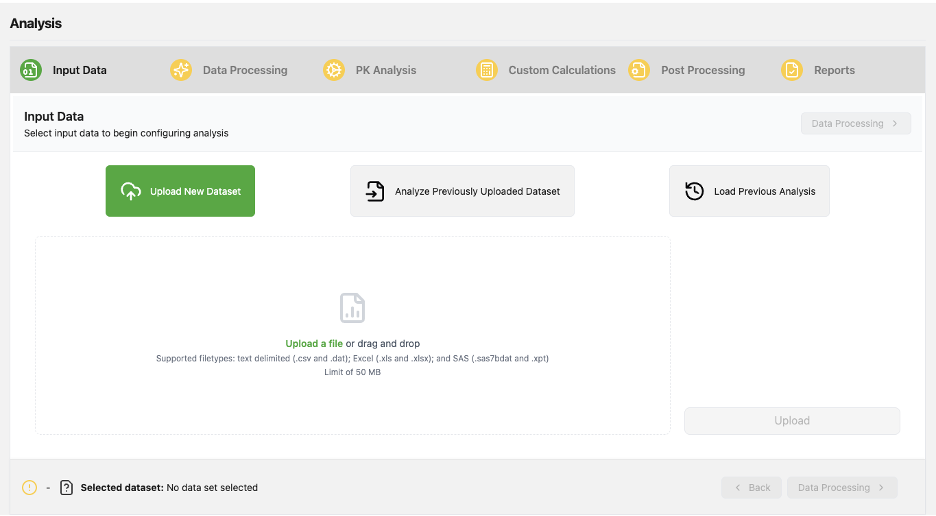Click the yellow warning status icon

pyautogui.click(x=30, y=488)
